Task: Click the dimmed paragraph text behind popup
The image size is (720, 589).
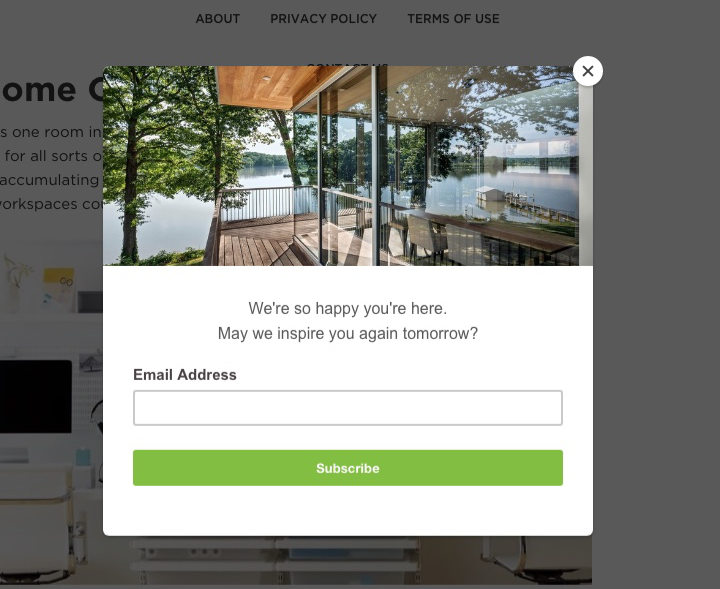Action: pos(51,168)
